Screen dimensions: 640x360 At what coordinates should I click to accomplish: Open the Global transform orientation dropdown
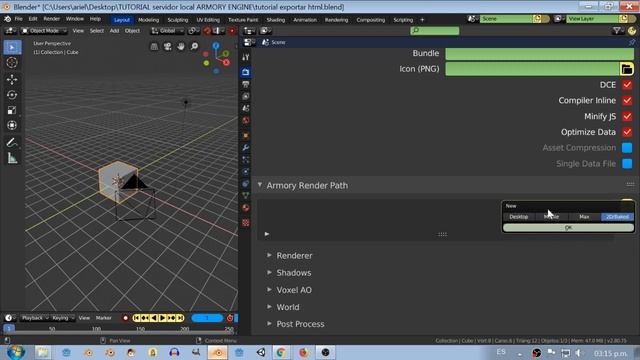point(167,31)
